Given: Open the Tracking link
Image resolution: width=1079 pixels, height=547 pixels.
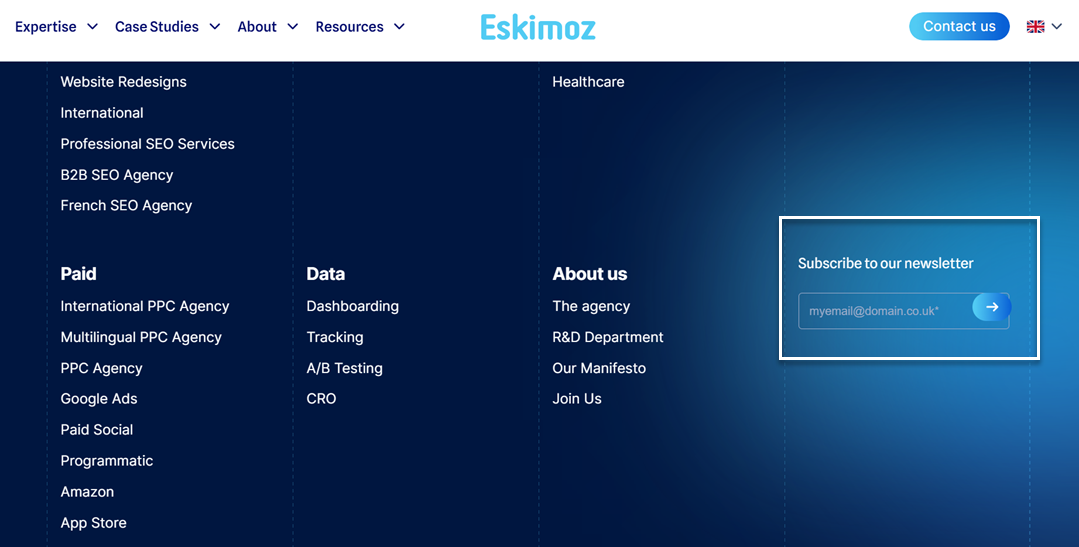Looking at the screenshot, I should 334,337.
